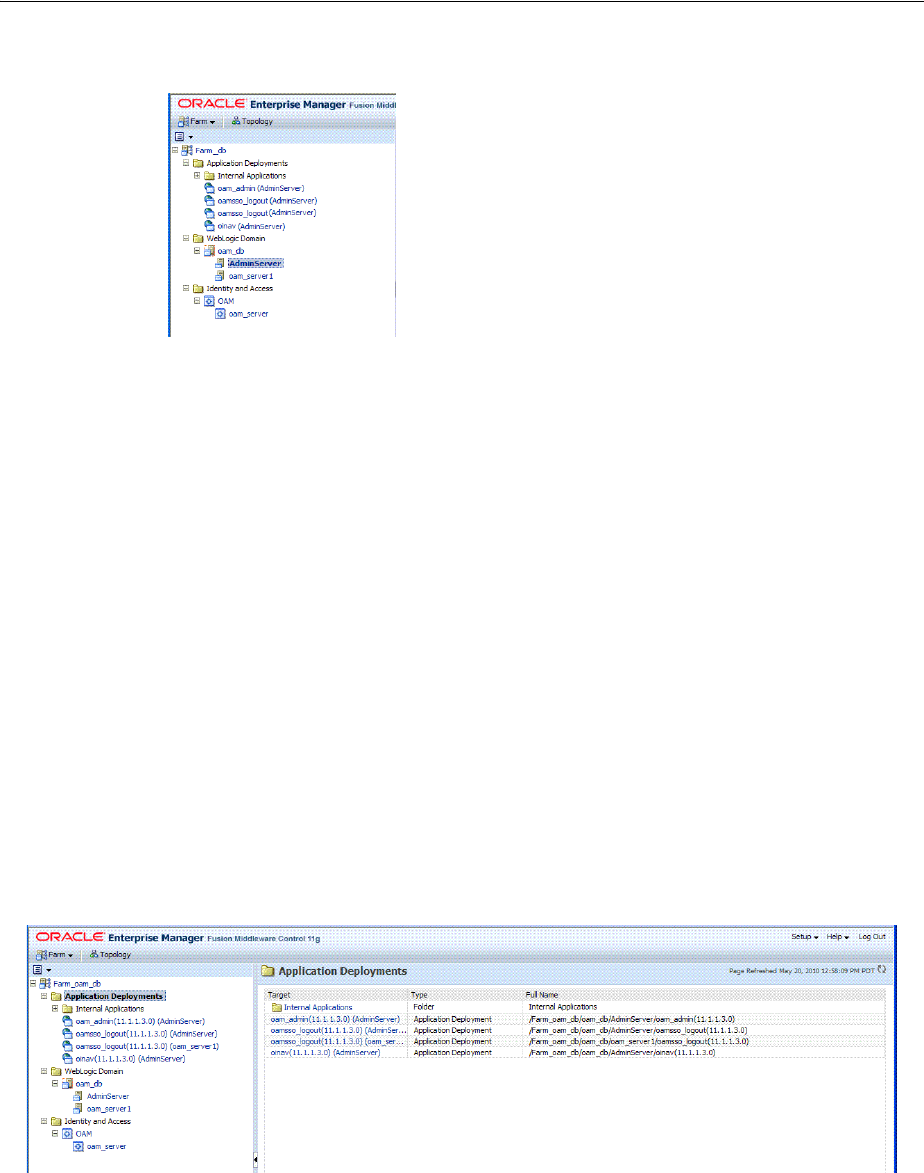Collapse Identity and Access in Farm_oam_db tree
The image size is (924, 1173).
pos(44,1121)
